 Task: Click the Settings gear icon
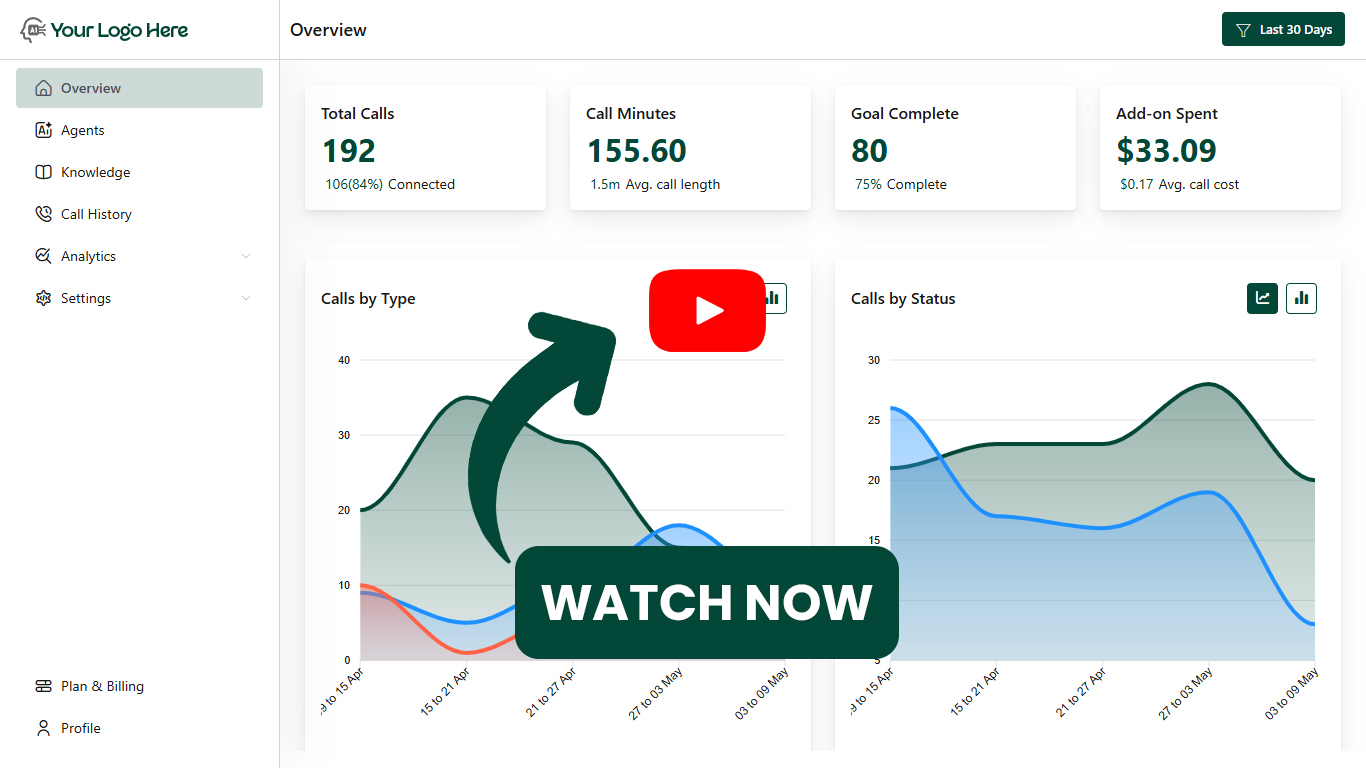tap(43, 298)
